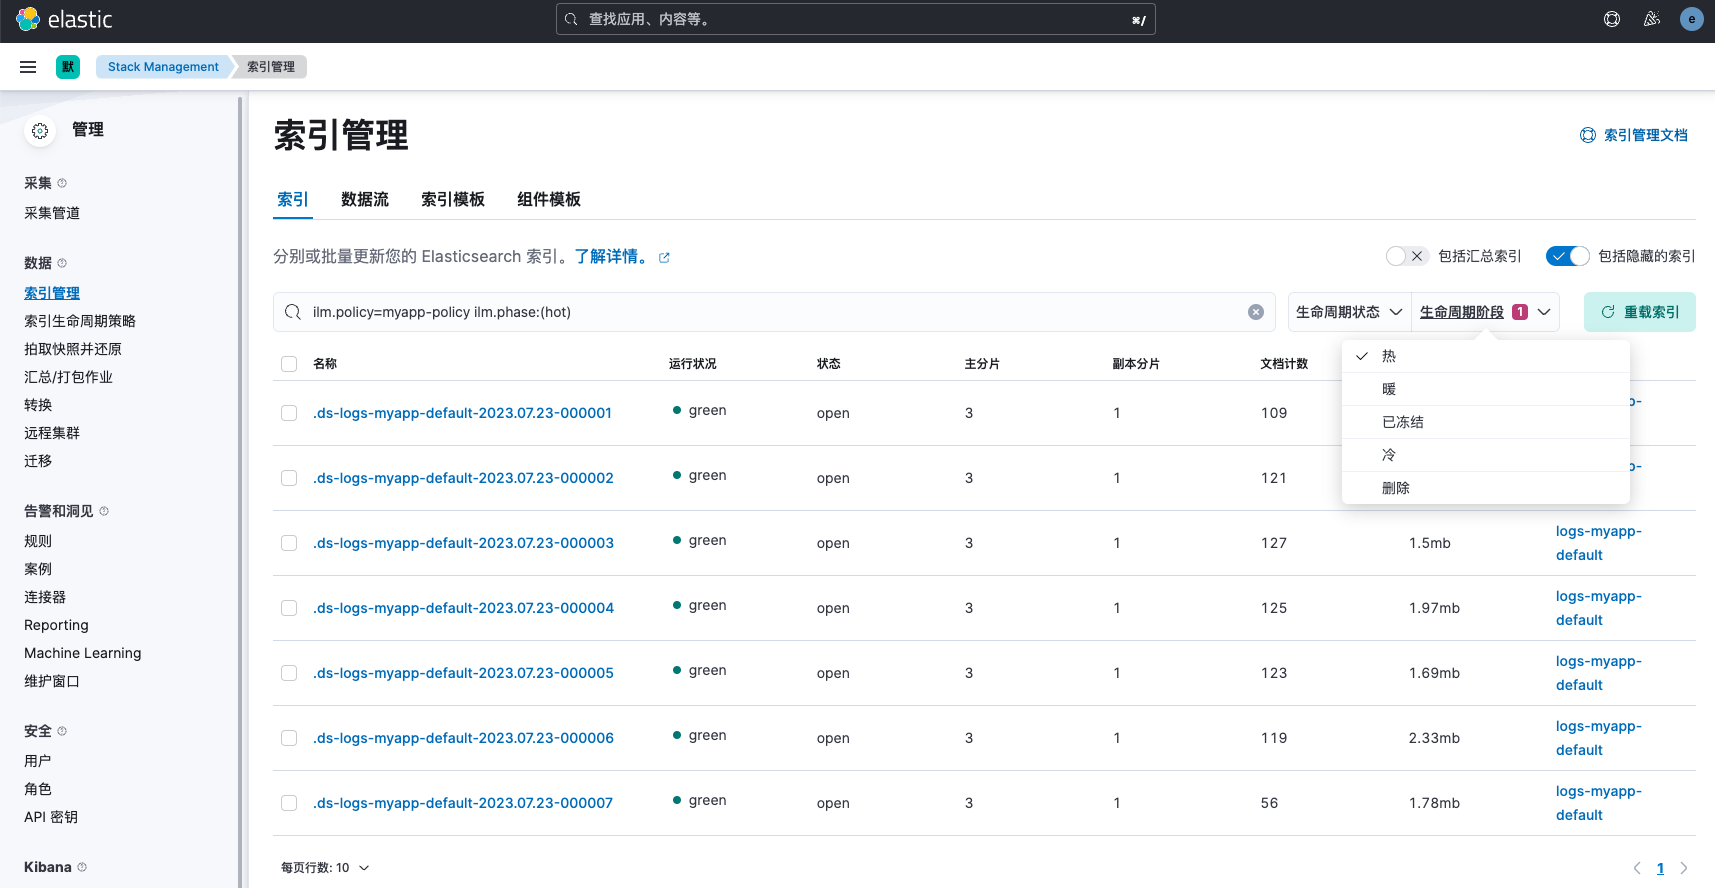
Task: Clear the search filter text
Action: 1256,312
